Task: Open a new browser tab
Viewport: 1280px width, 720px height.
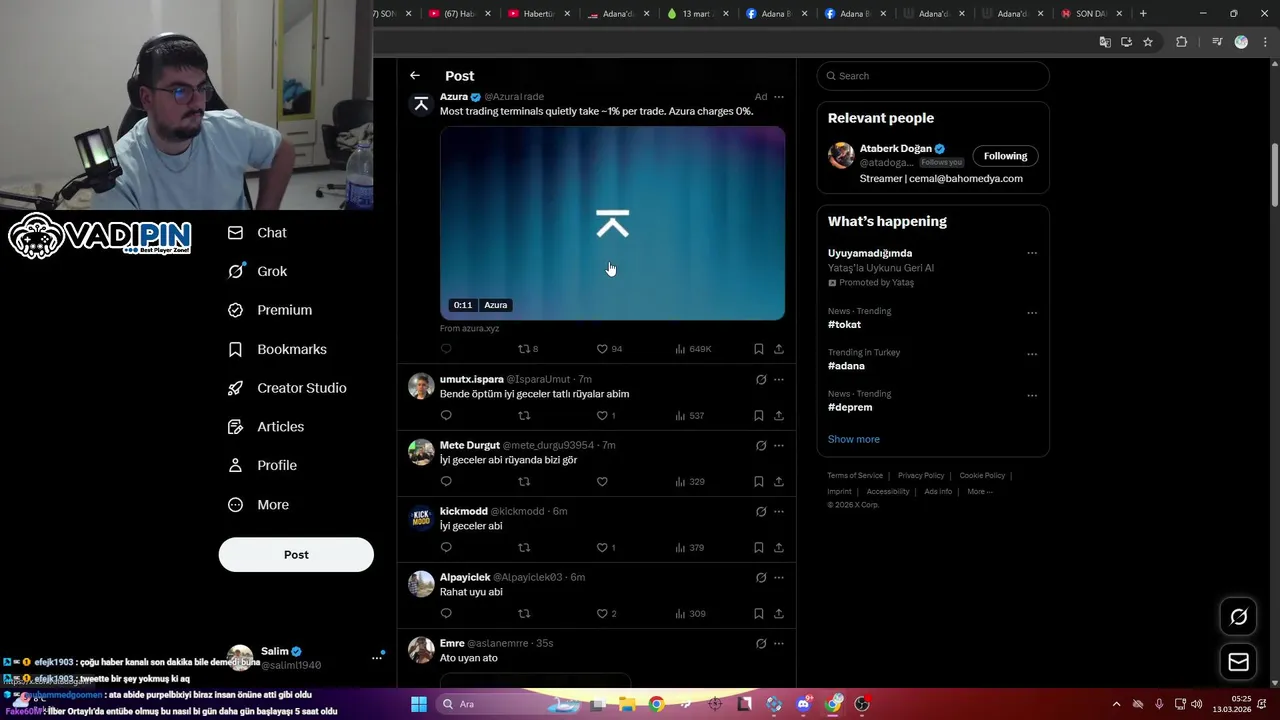Action: click(1143, 14)
